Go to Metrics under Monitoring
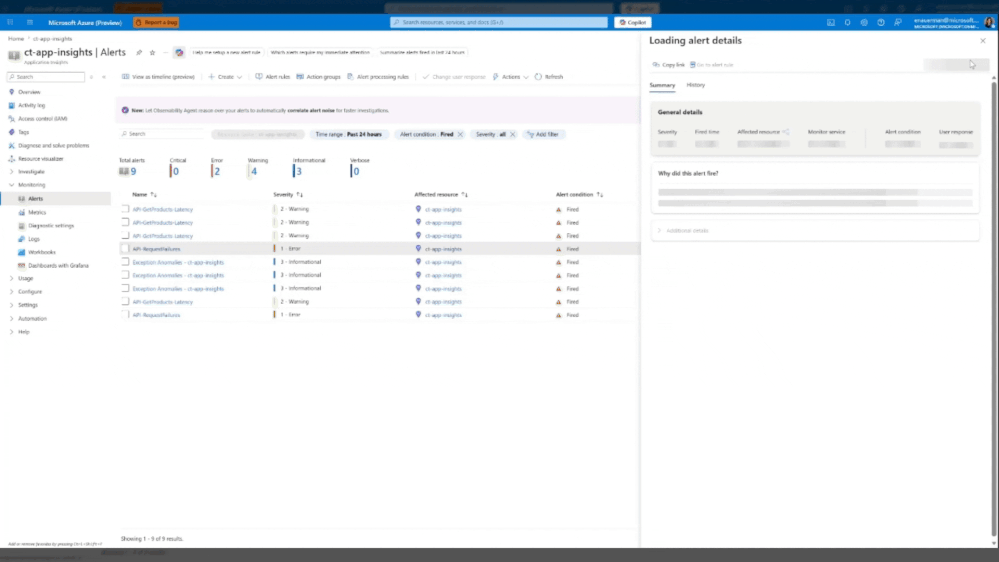This screenshot has height=562, width=999. pos(37,212)
